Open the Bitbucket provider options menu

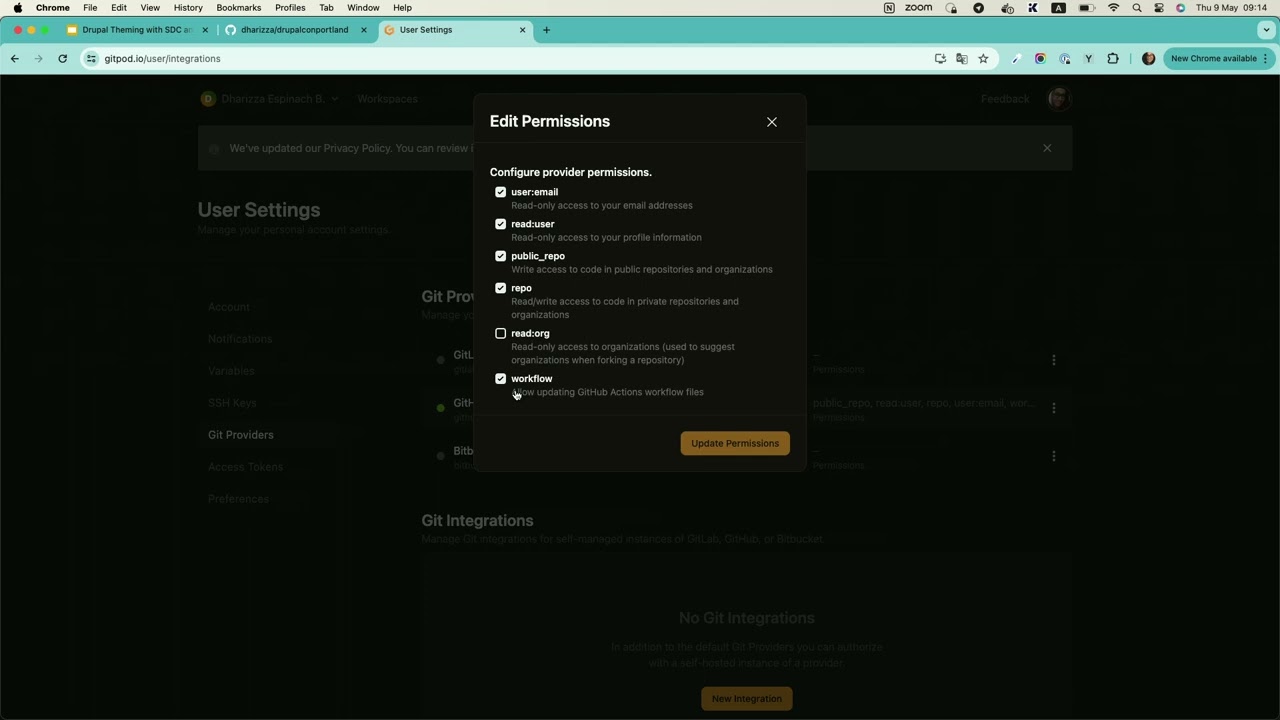click(x=1053, y=456)
